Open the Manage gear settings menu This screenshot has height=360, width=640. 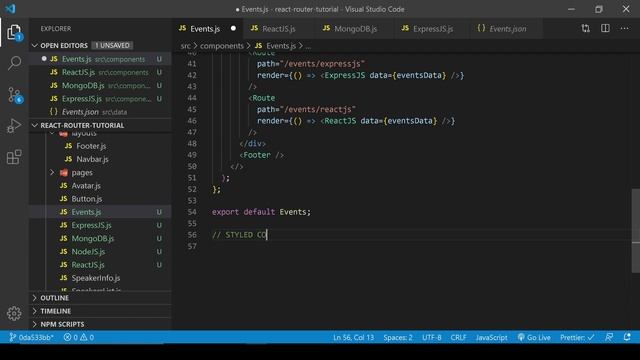click(14, 313)
